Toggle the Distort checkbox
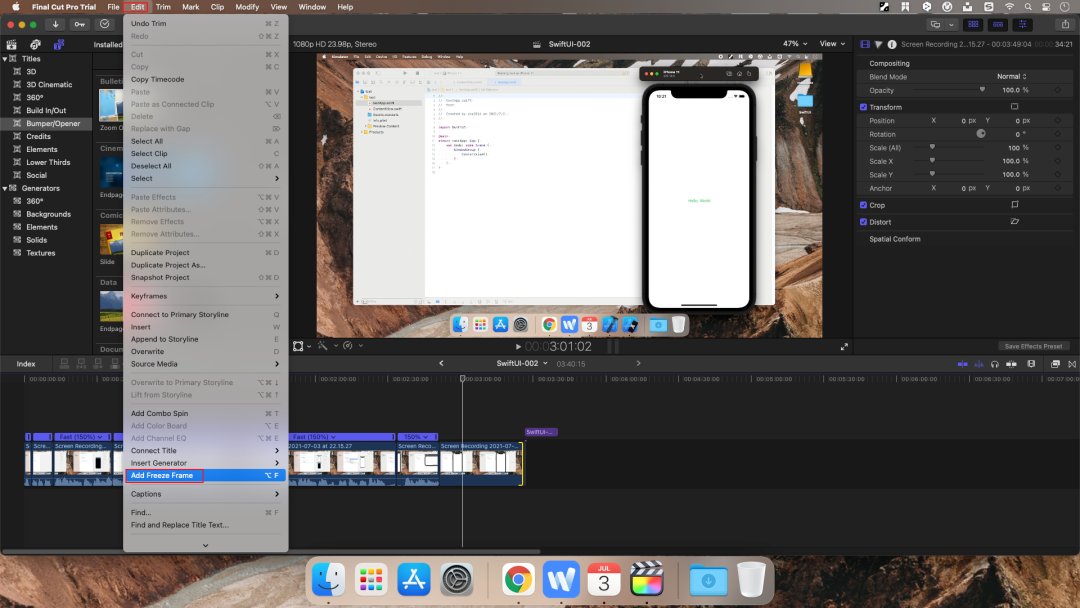The image size is (1080, 608). point(864,222)
